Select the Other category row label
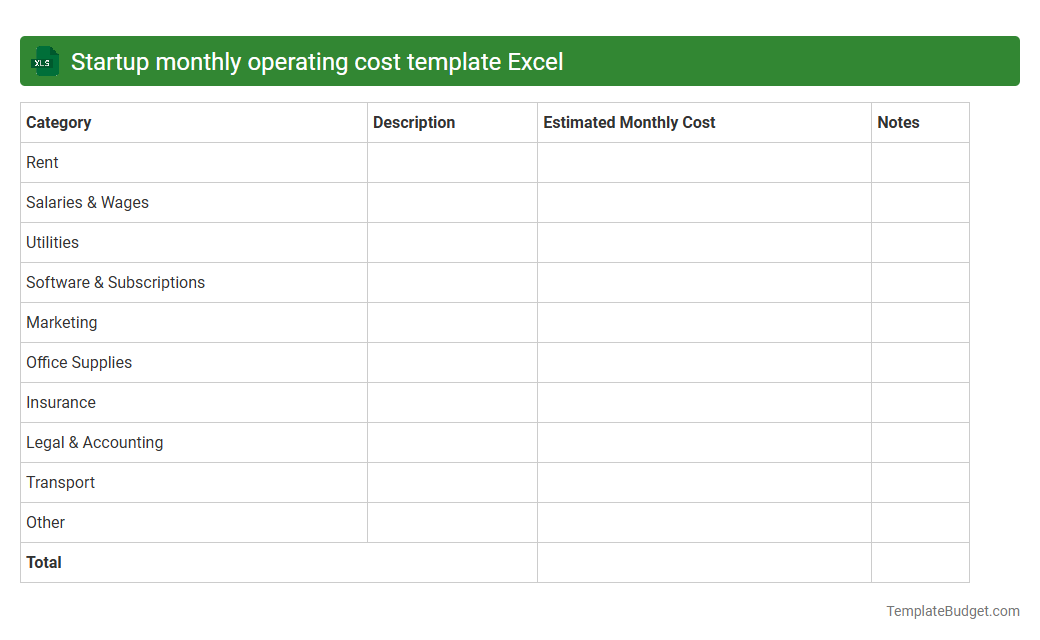 46,522
